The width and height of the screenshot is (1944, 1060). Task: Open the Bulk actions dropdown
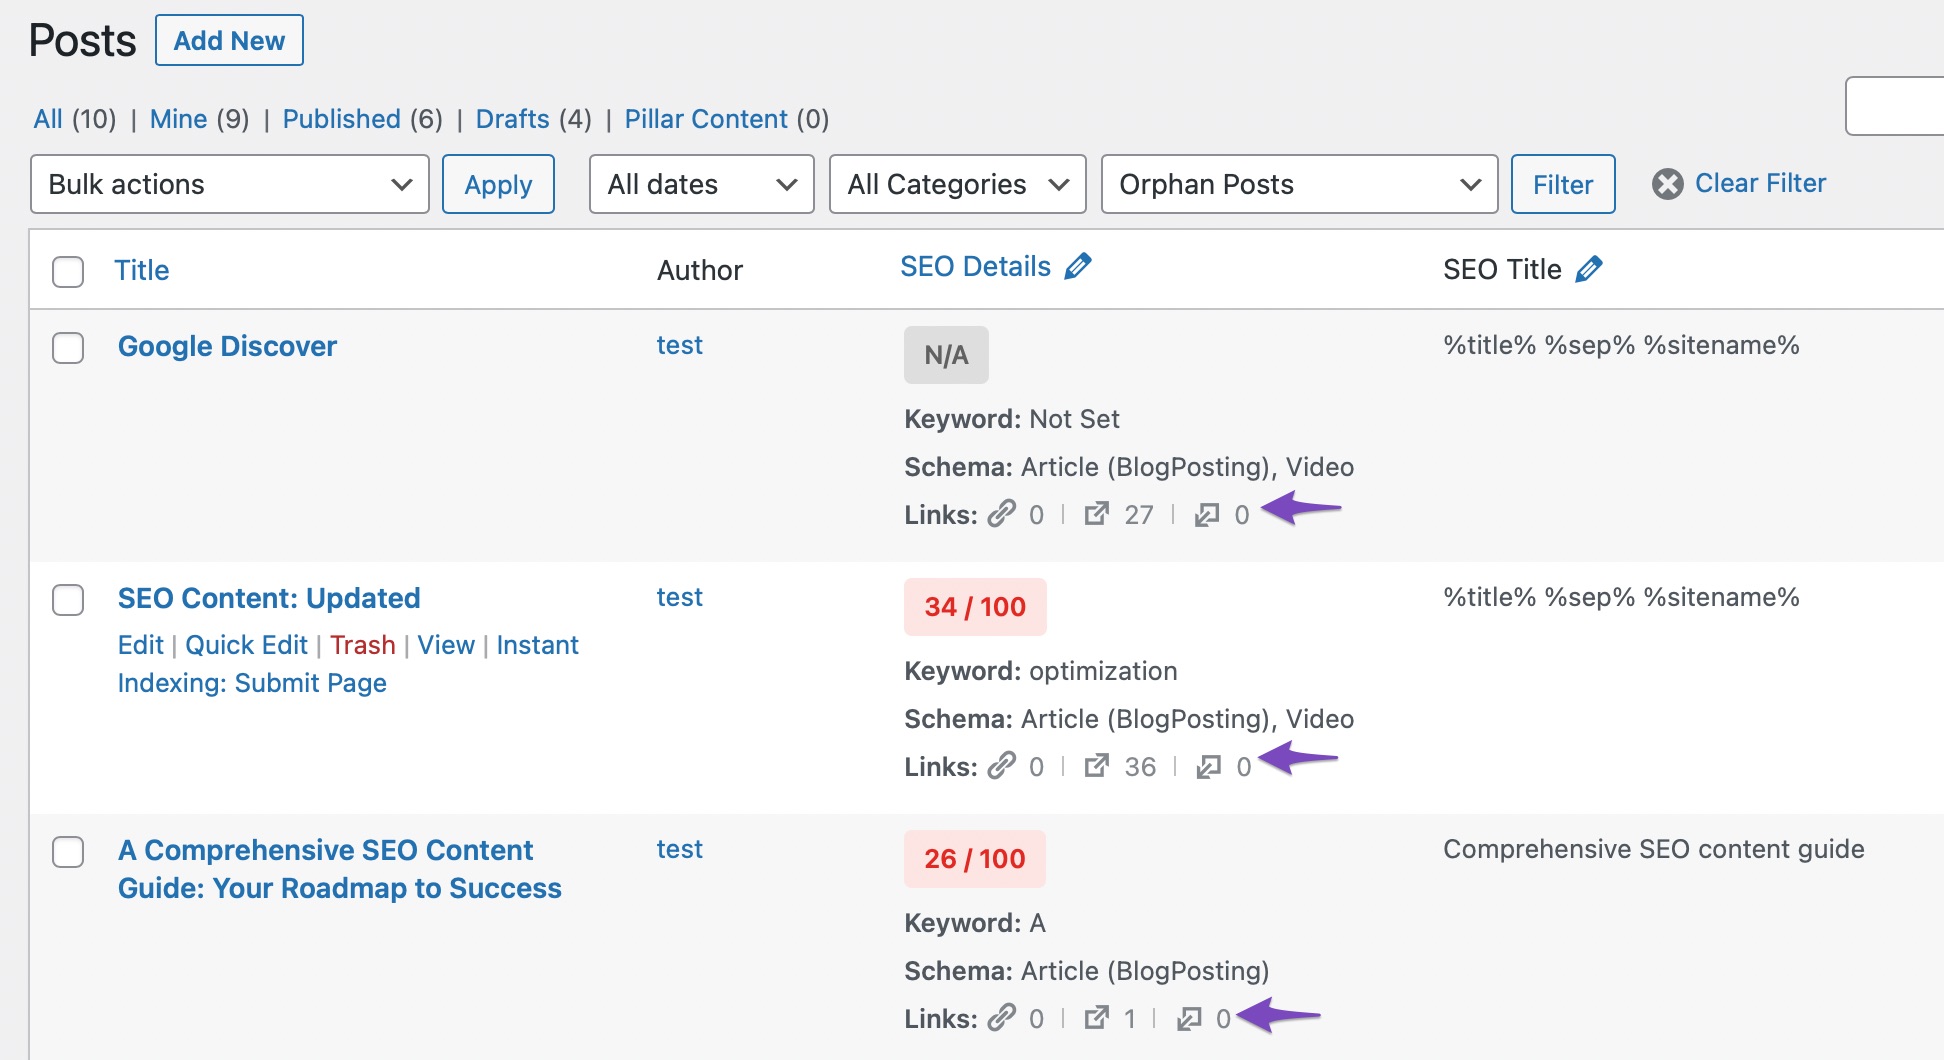pyautogui.click(x=230, y=184)
